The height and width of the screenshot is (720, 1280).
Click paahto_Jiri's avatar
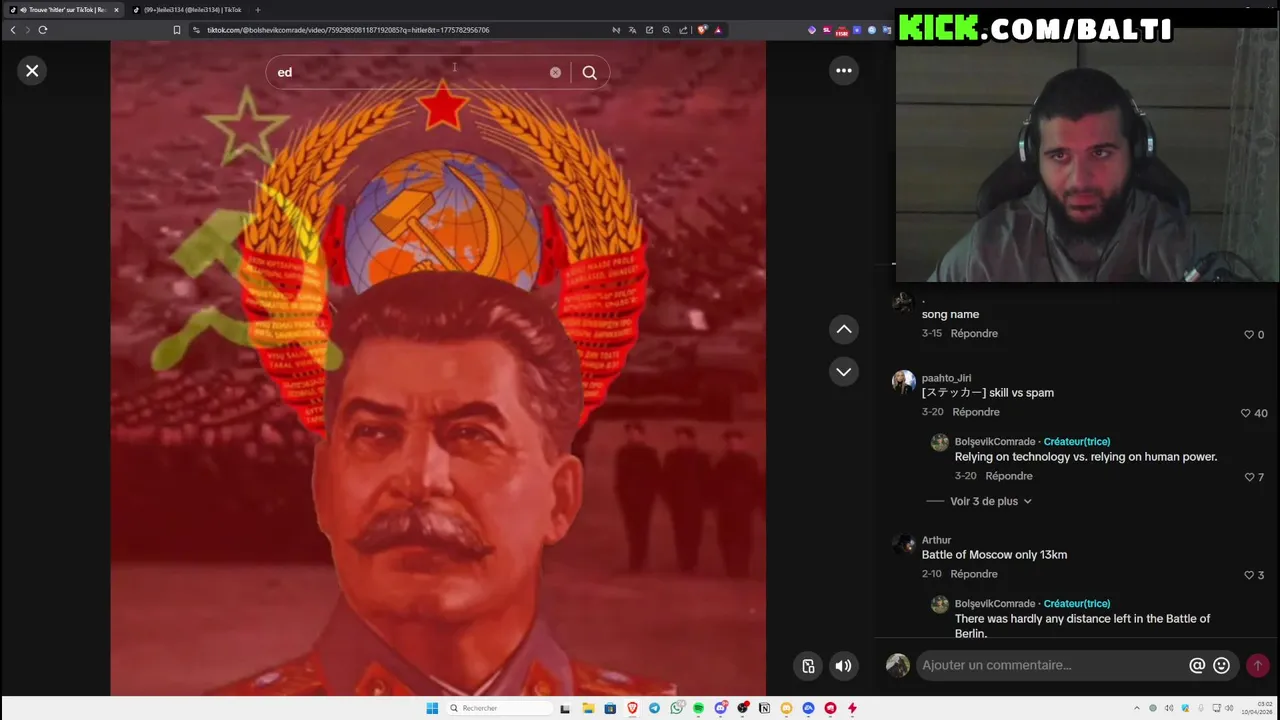[903, 382]
